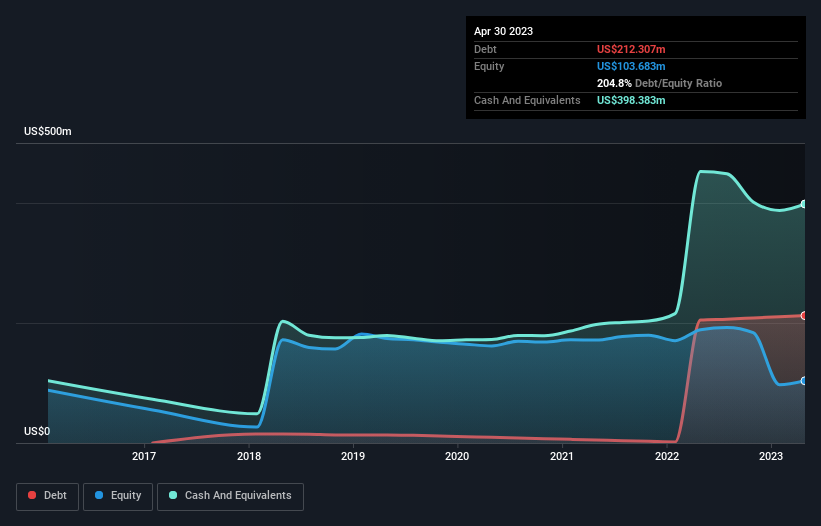Click the 2023 x-axis label
The height and width of the screenshot is (526, 821).
pos(771,456)
